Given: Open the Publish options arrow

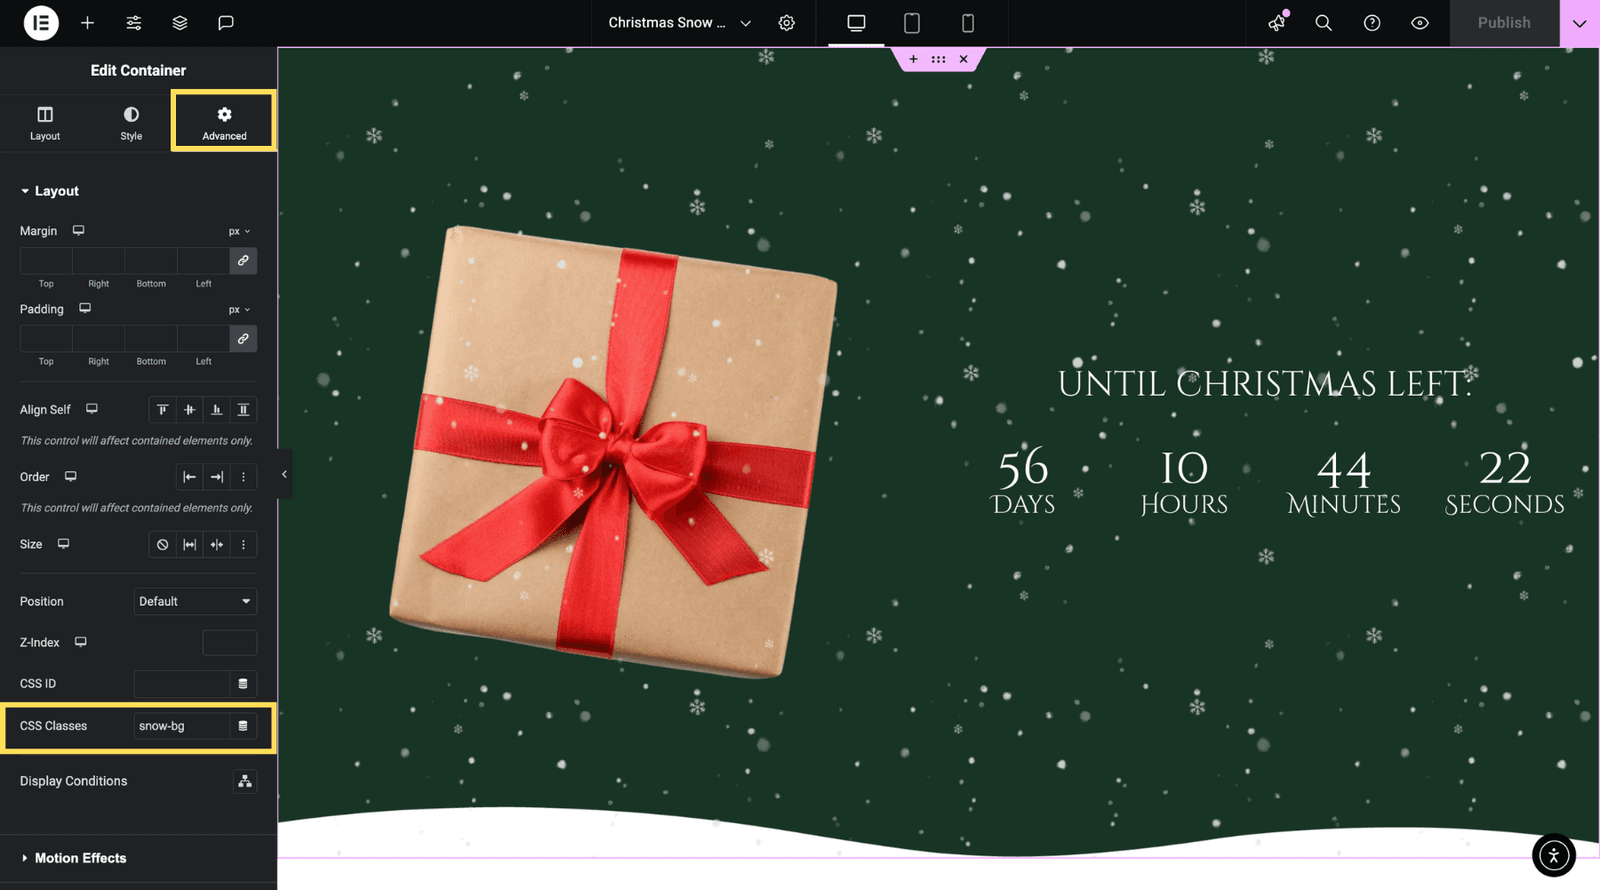Looking at the screenshot, I should (x=1579, y=23).
